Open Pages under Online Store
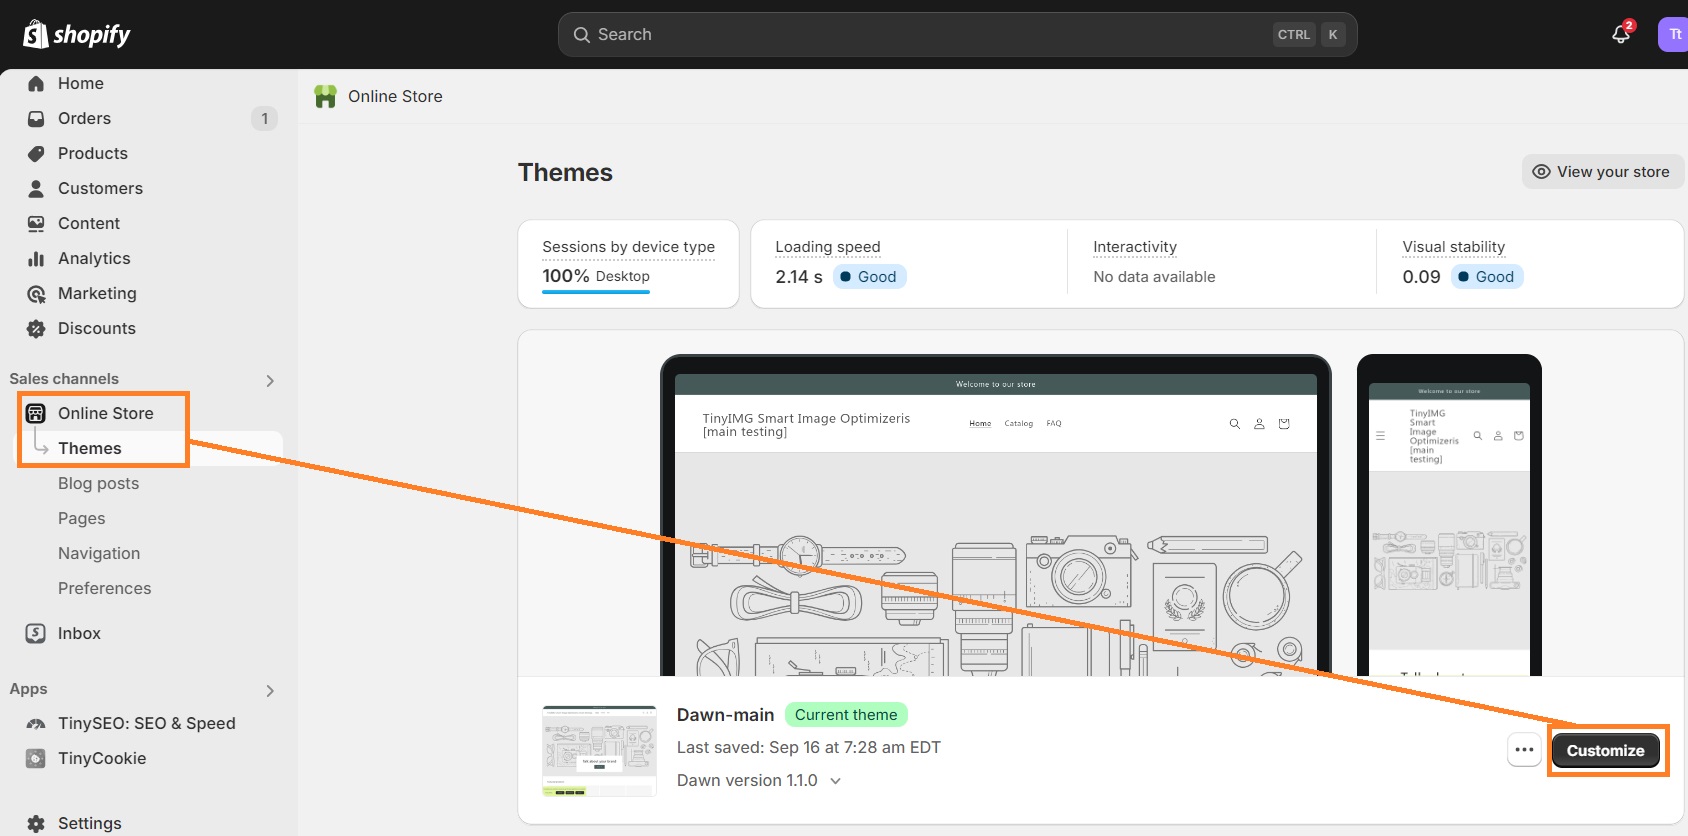 tap(81, 518)
